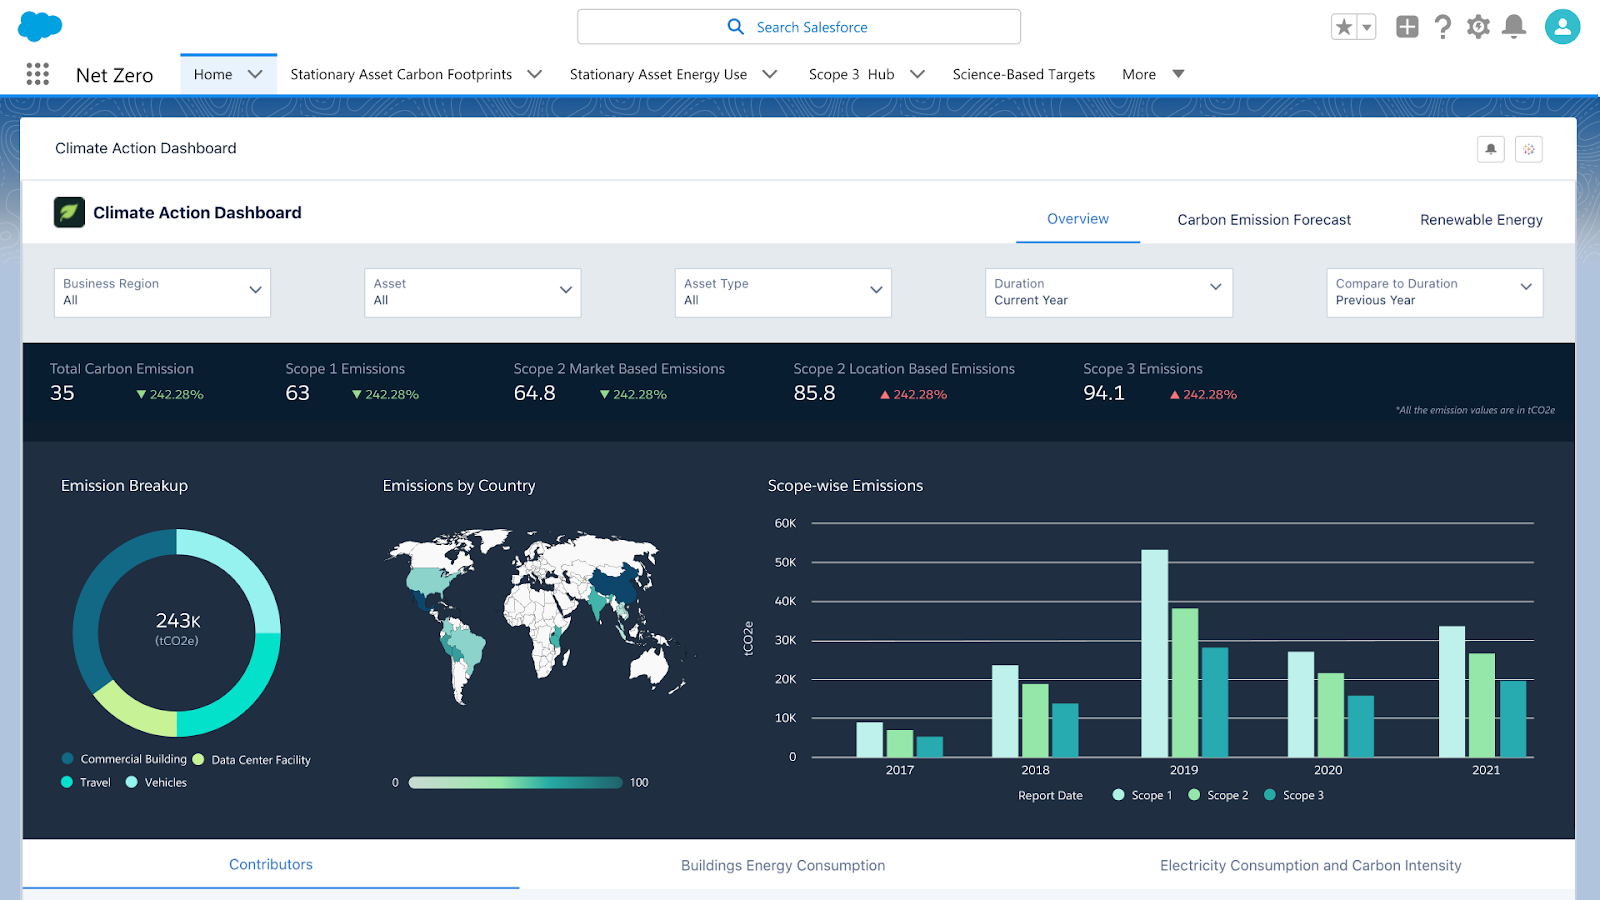Viewport: 1600px width, 900px height.
Task: Open the user profile avatar
Action: coord(1562,27)
